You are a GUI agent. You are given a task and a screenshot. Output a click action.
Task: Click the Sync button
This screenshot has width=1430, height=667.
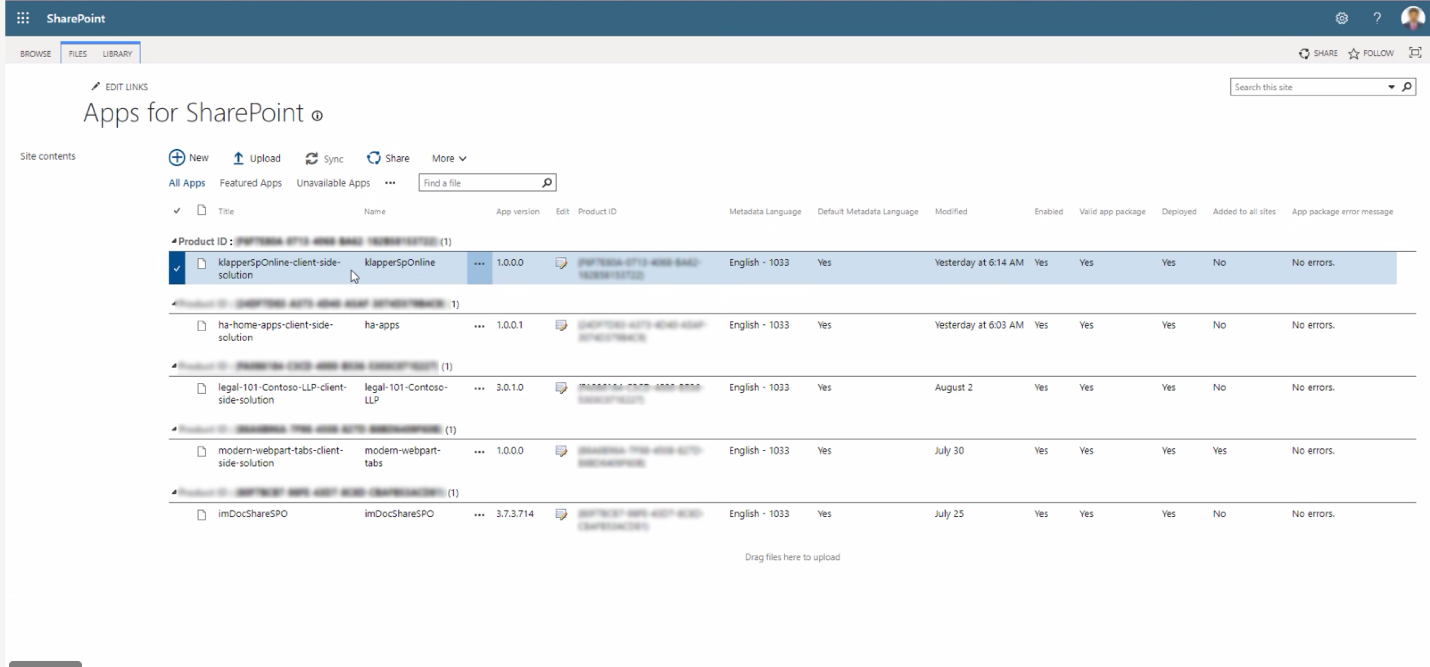[x=325, y=158]
